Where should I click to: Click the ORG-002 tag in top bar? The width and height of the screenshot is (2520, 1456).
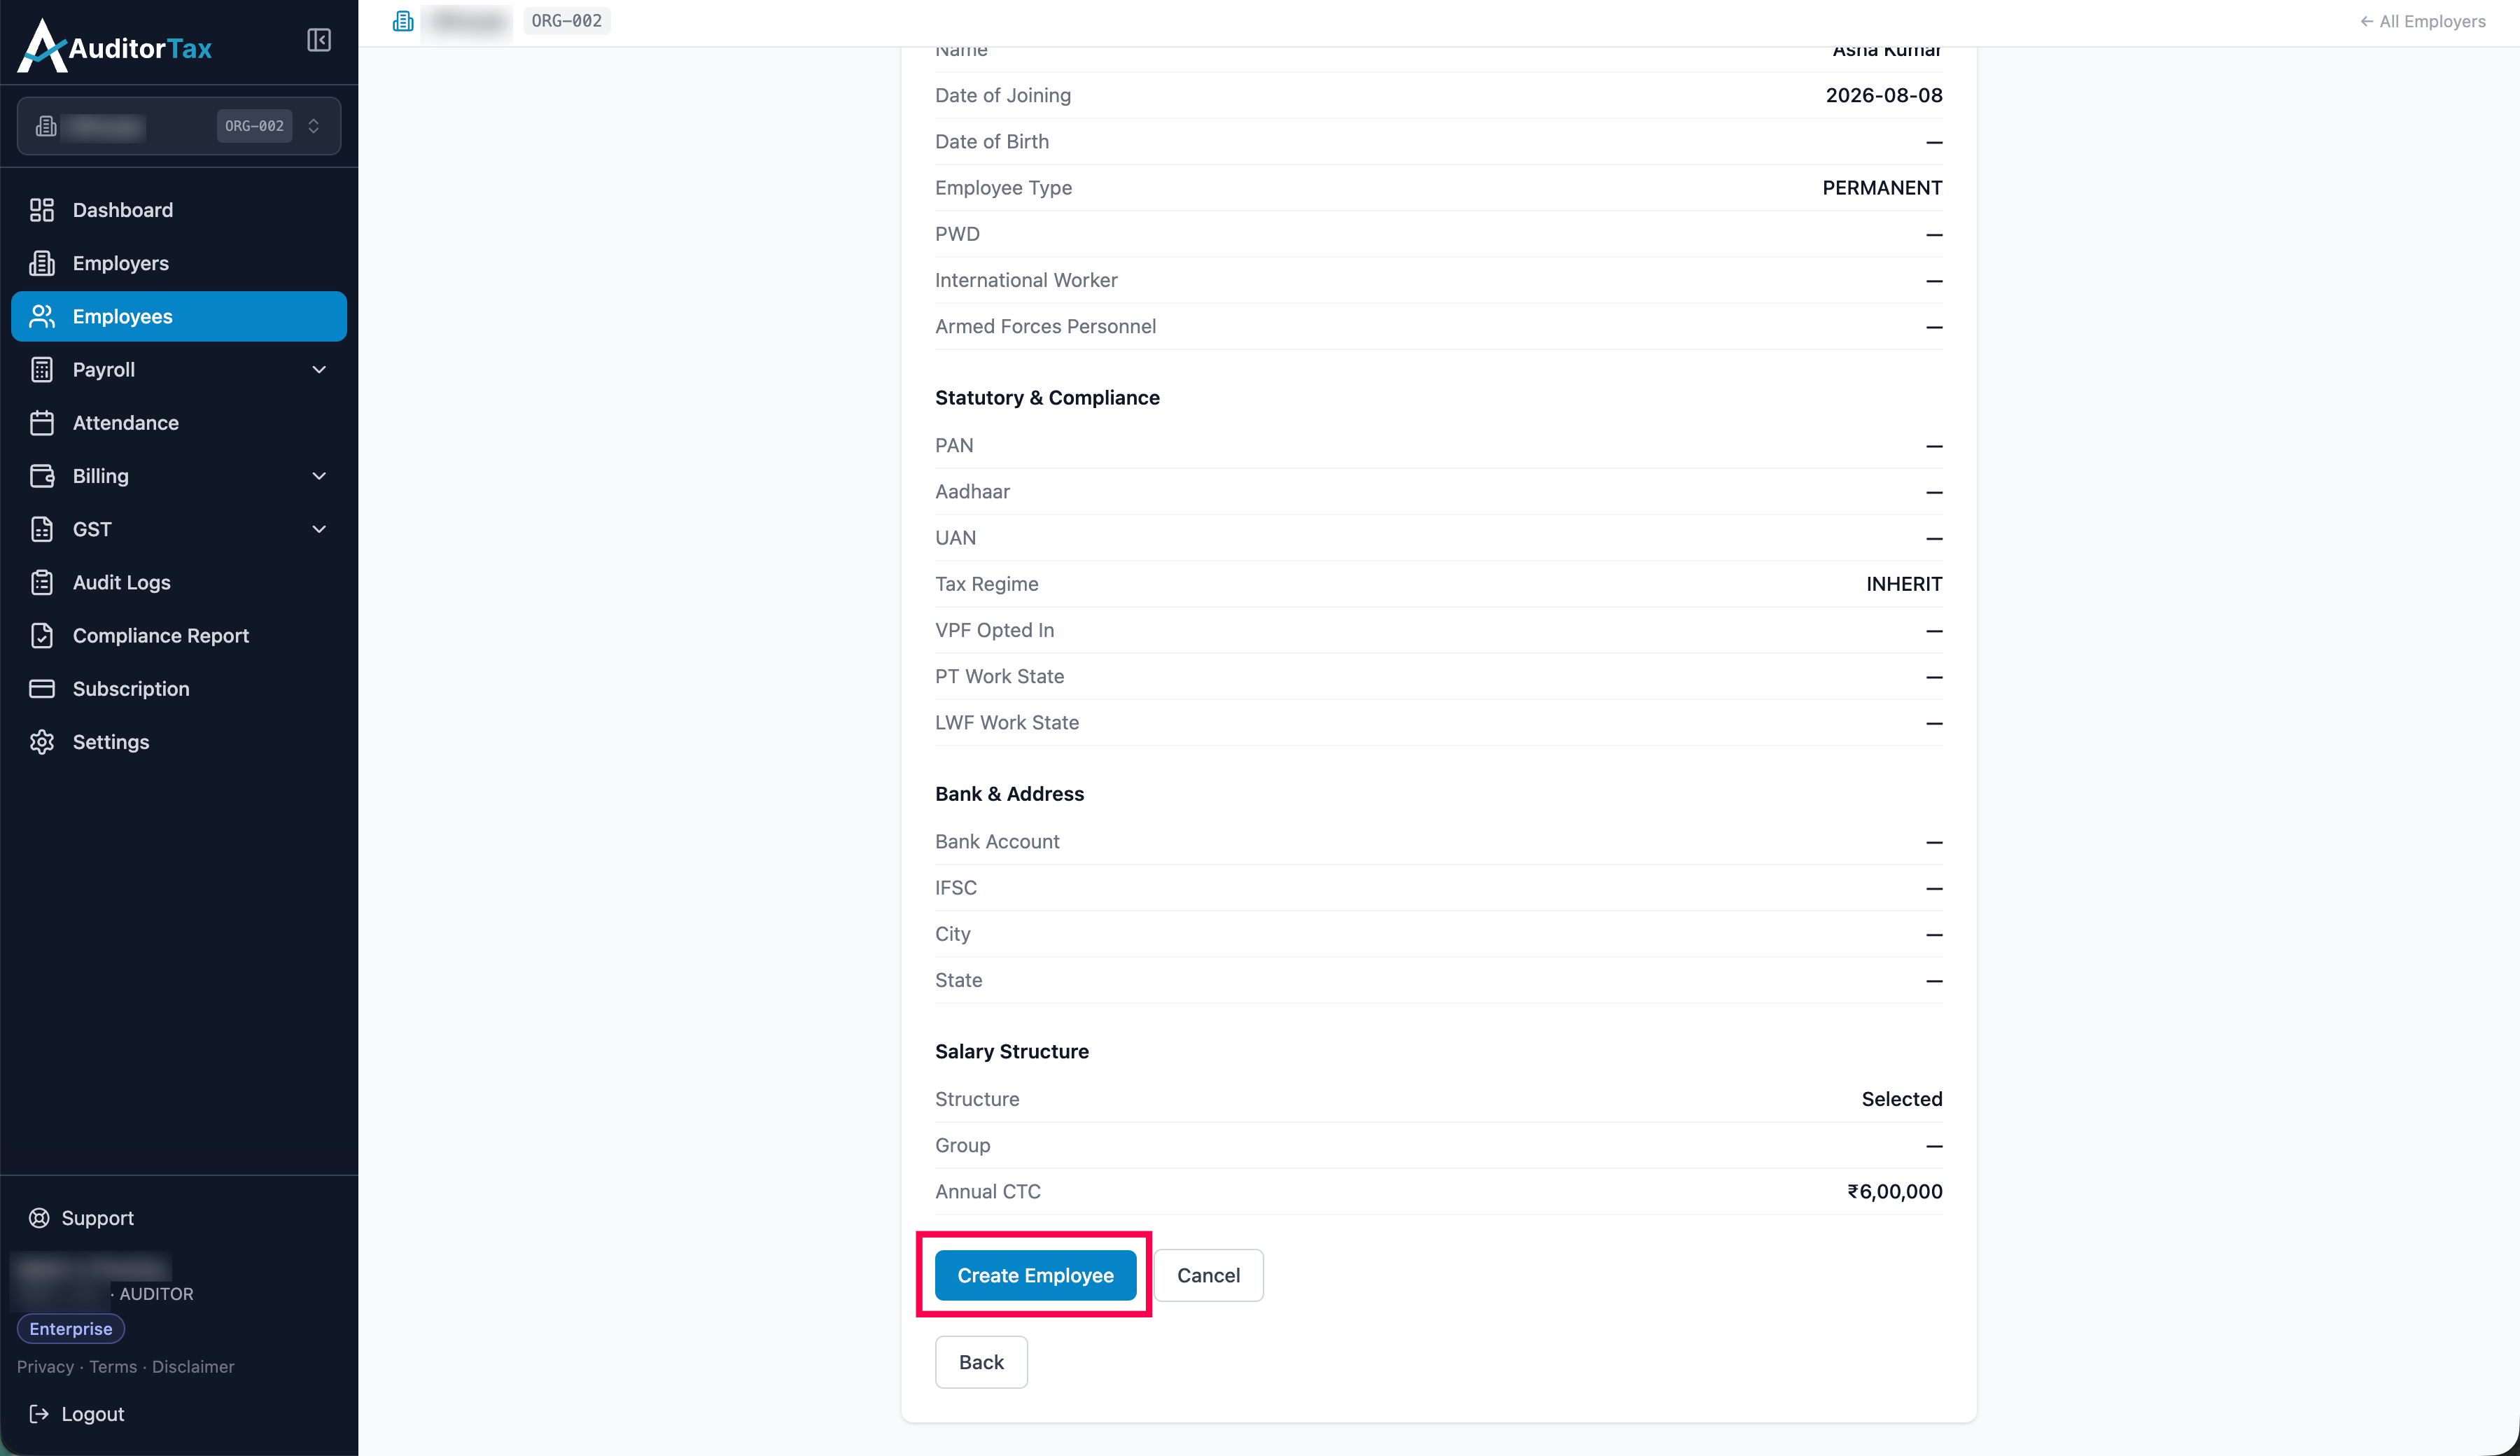click(567, 21)
